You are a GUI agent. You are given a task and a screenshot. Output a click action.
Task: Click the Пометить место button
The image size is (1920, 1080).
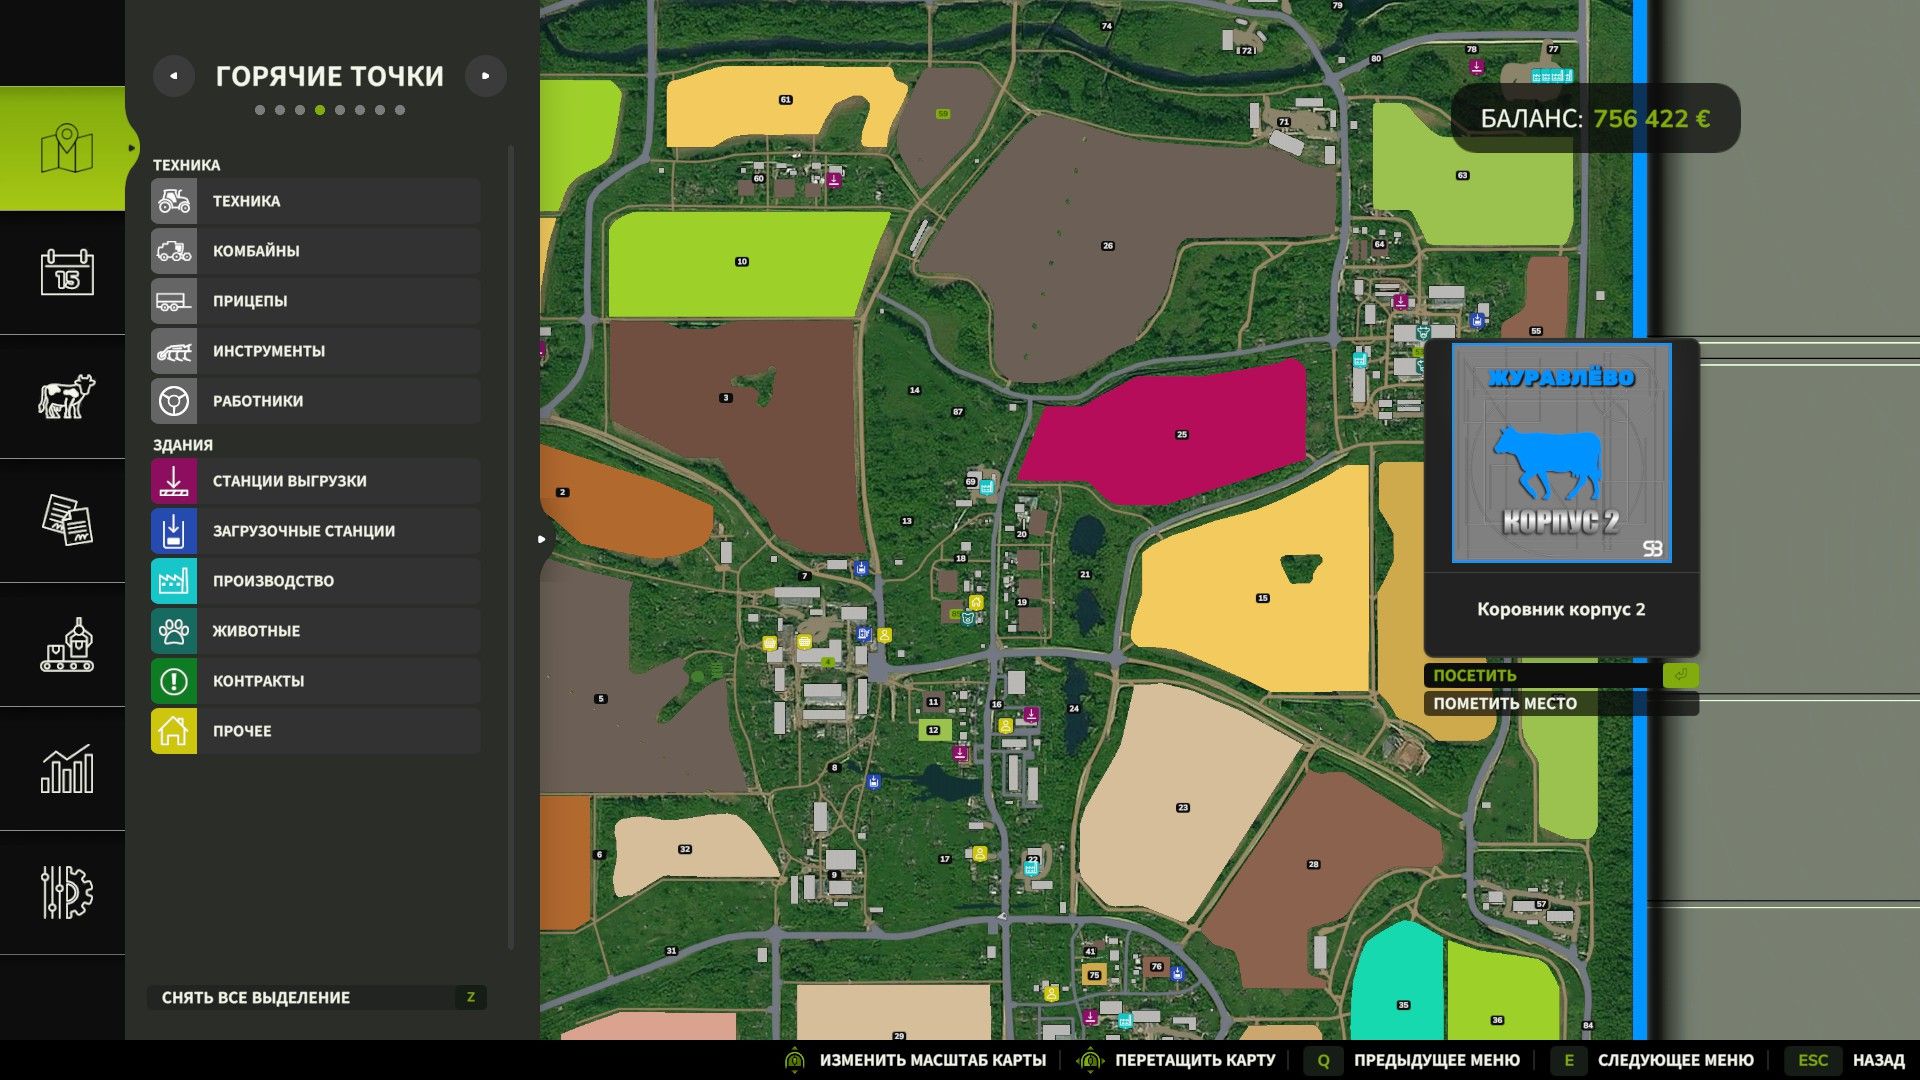tap(1561, 703)
